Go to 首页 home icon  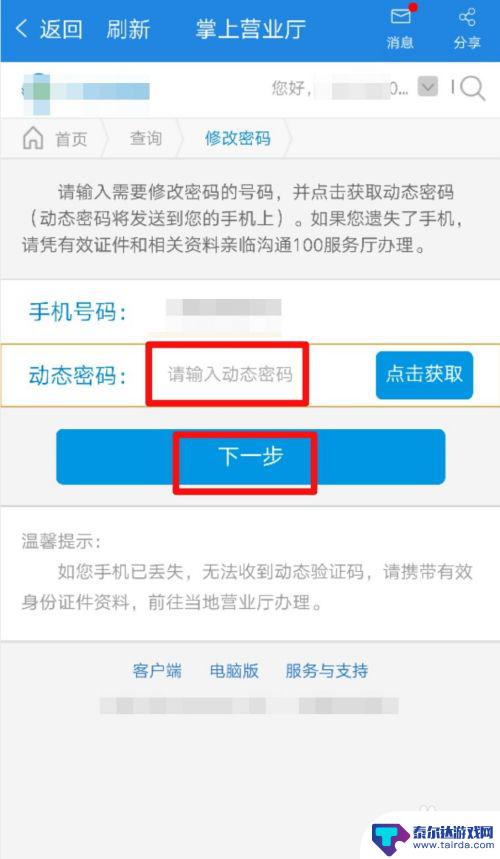pyautogui.click(x=33, y=138)
